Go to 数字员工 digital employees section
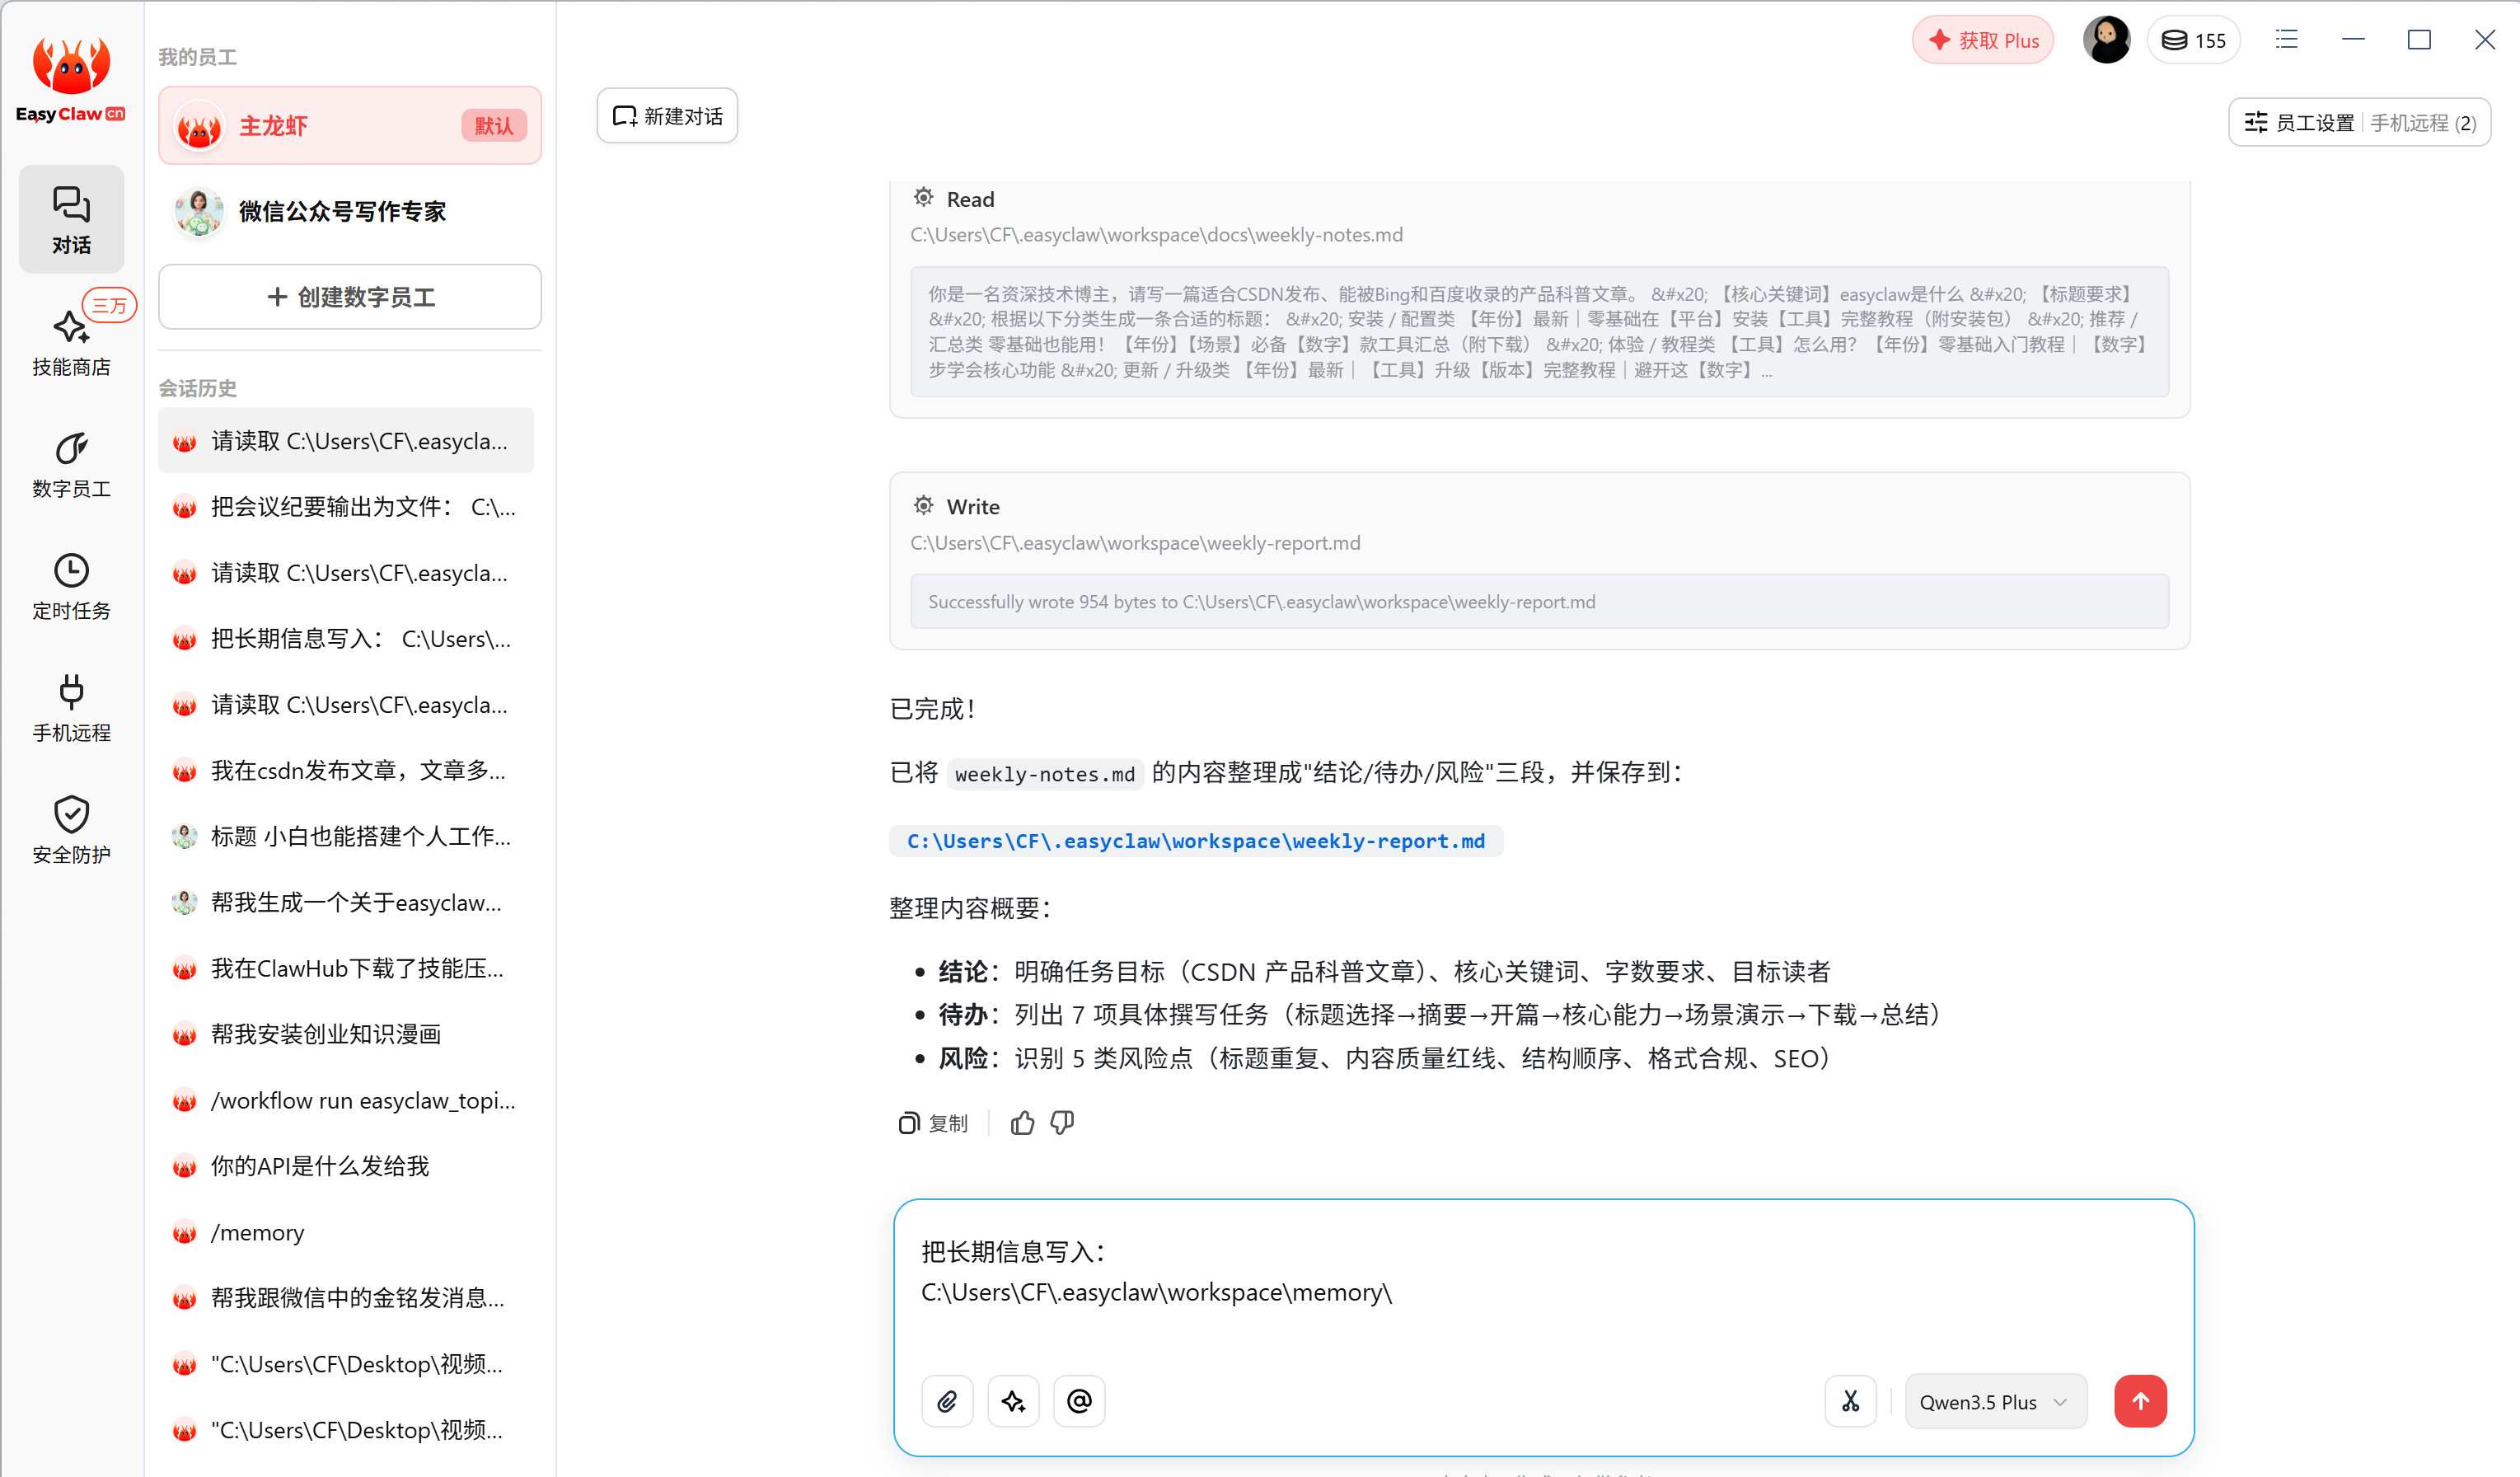 tap(71, 464)
